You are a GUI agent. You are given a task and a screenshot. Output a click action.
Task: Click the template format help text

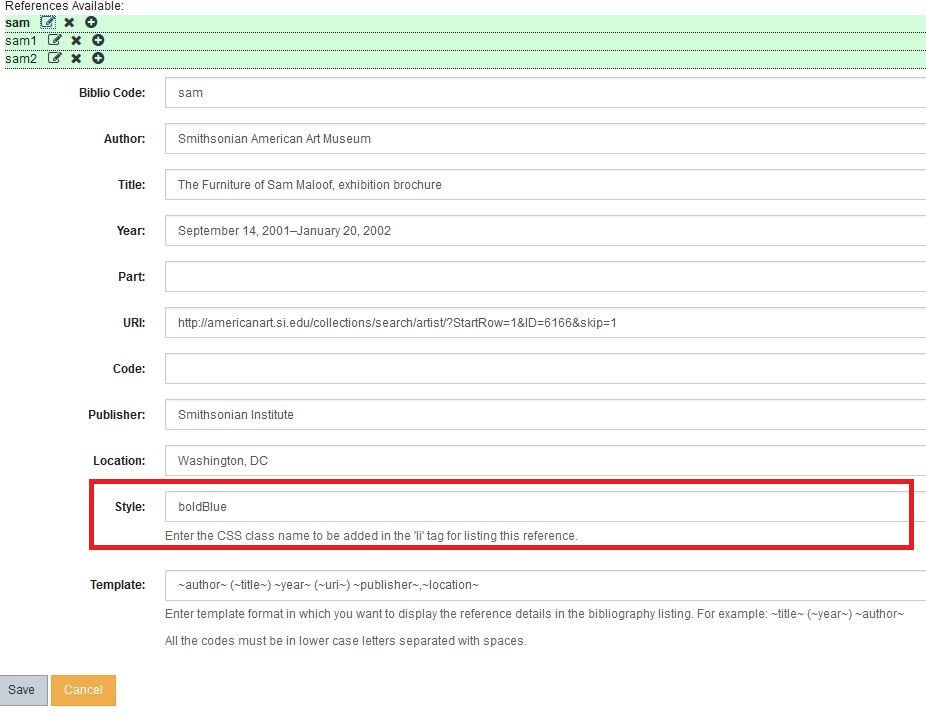coord(534,614)
